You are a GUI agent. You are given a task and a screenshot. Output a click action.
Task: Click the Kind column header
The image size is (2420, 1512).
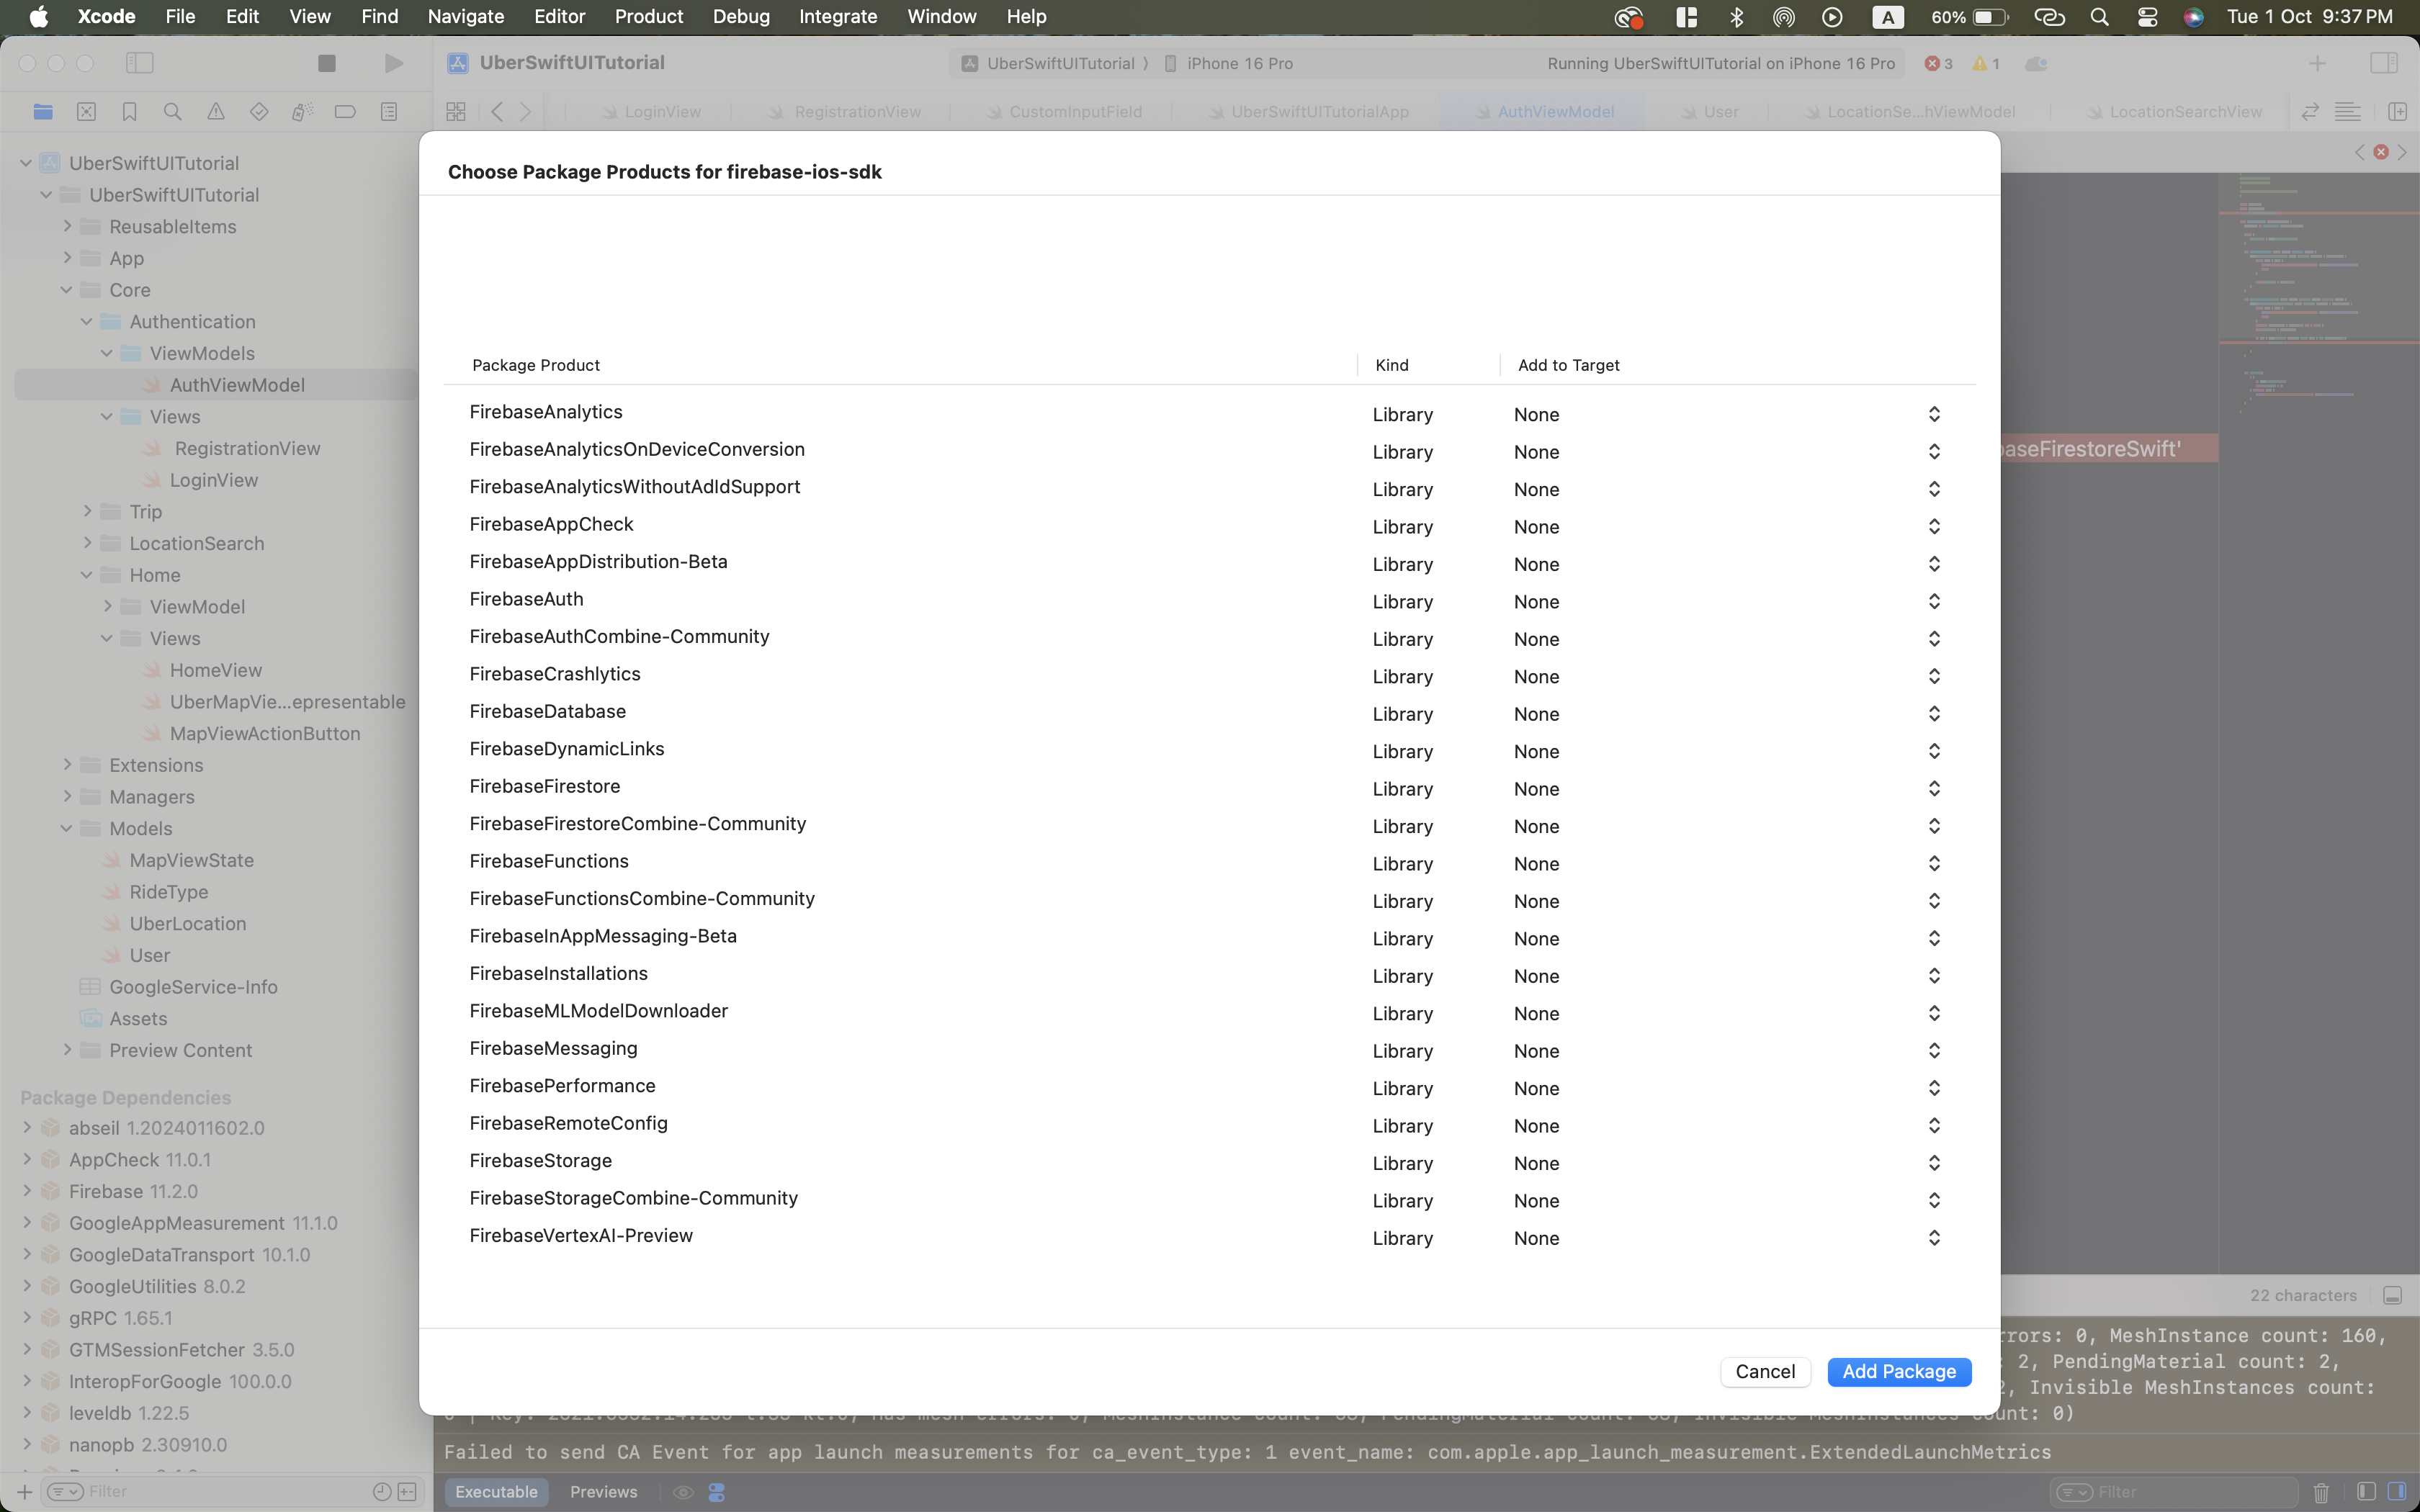click(x=1392, y=365)
